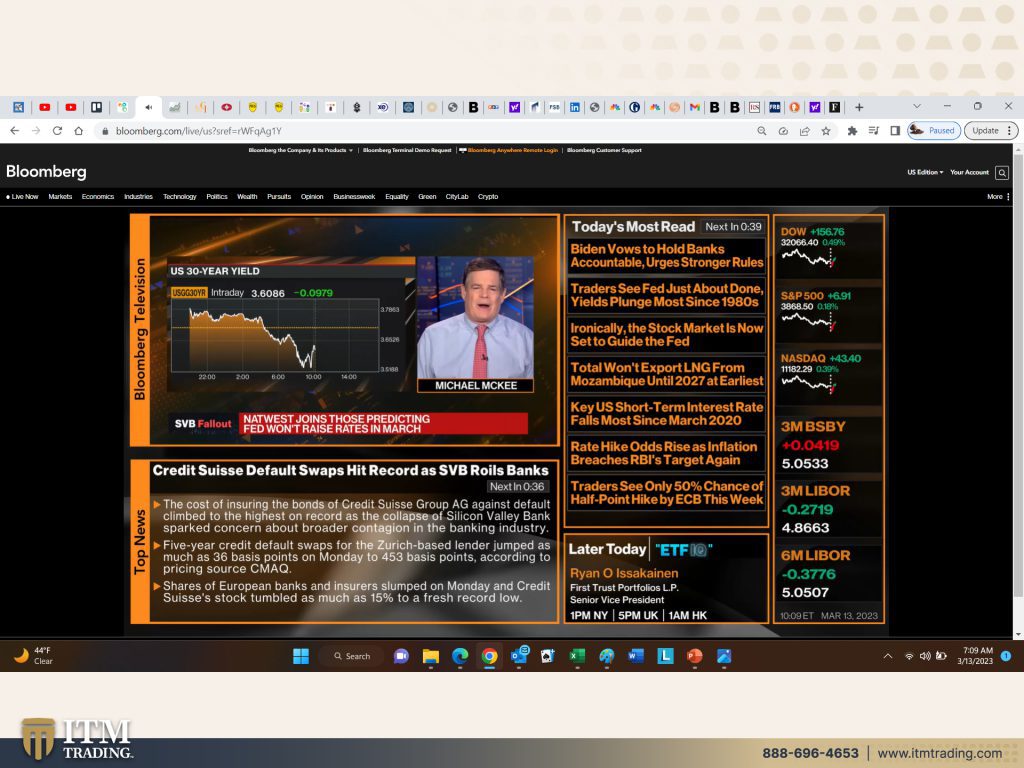Screen dimensions: 1024x768
Task: Switch to the first YouTube tab
Action: click(x=44, y=107)
